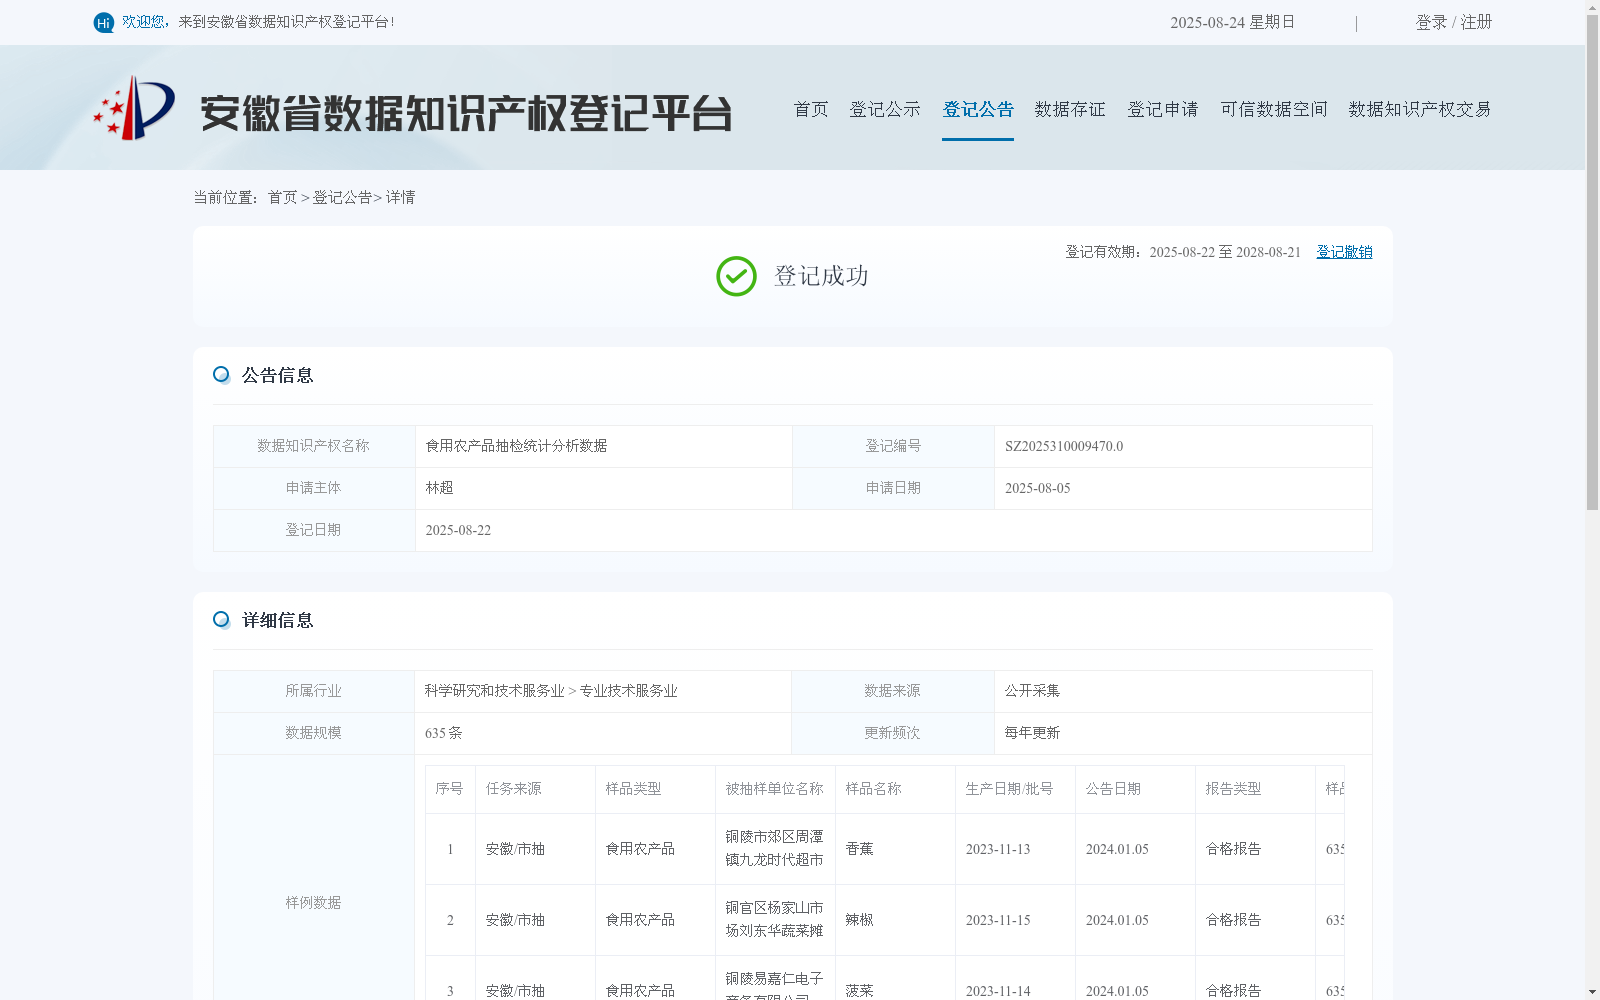Viewport: 1600px width, 1000px height.
Task: Click 食用农产品 in row 1
Action: point(640,849)
